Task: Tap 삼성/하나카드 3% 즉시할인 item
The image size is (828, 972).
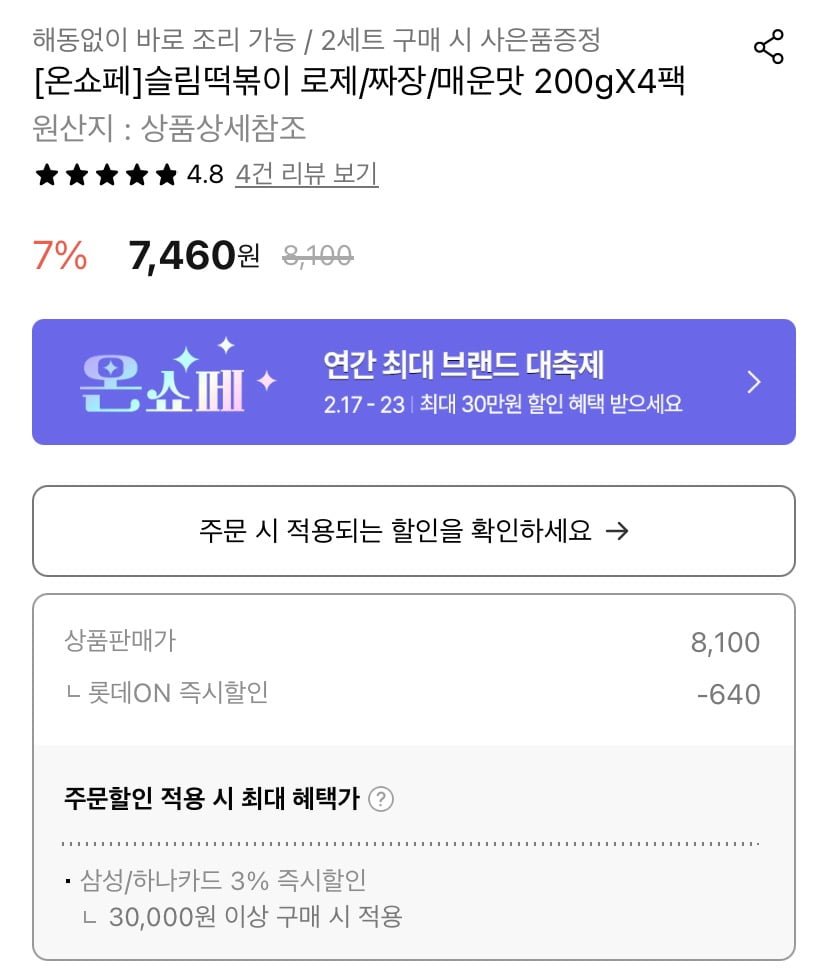Action: [223, 881]
